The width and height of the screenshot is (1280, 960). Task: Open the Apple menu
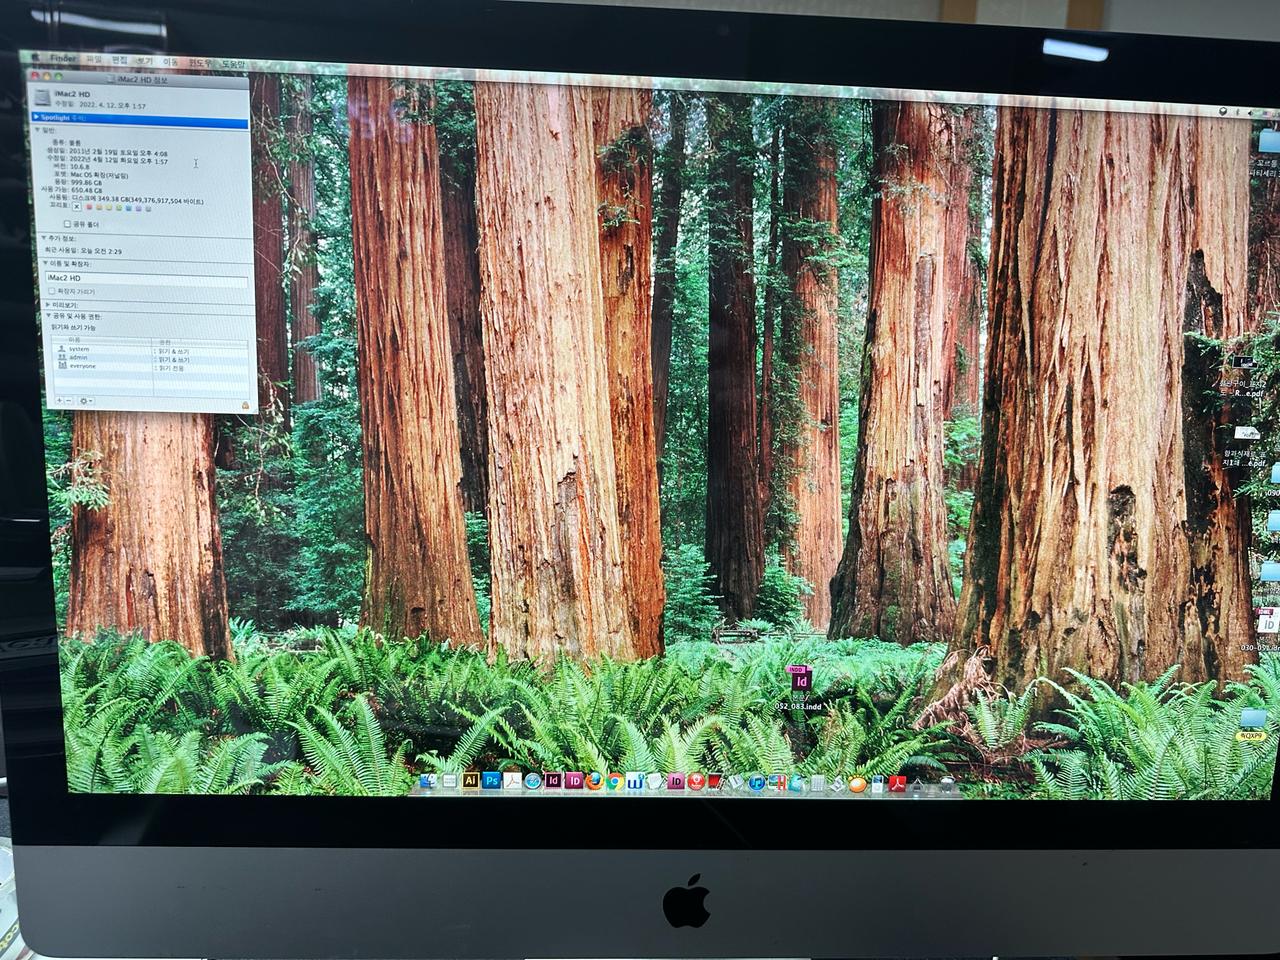coord(33,58)
